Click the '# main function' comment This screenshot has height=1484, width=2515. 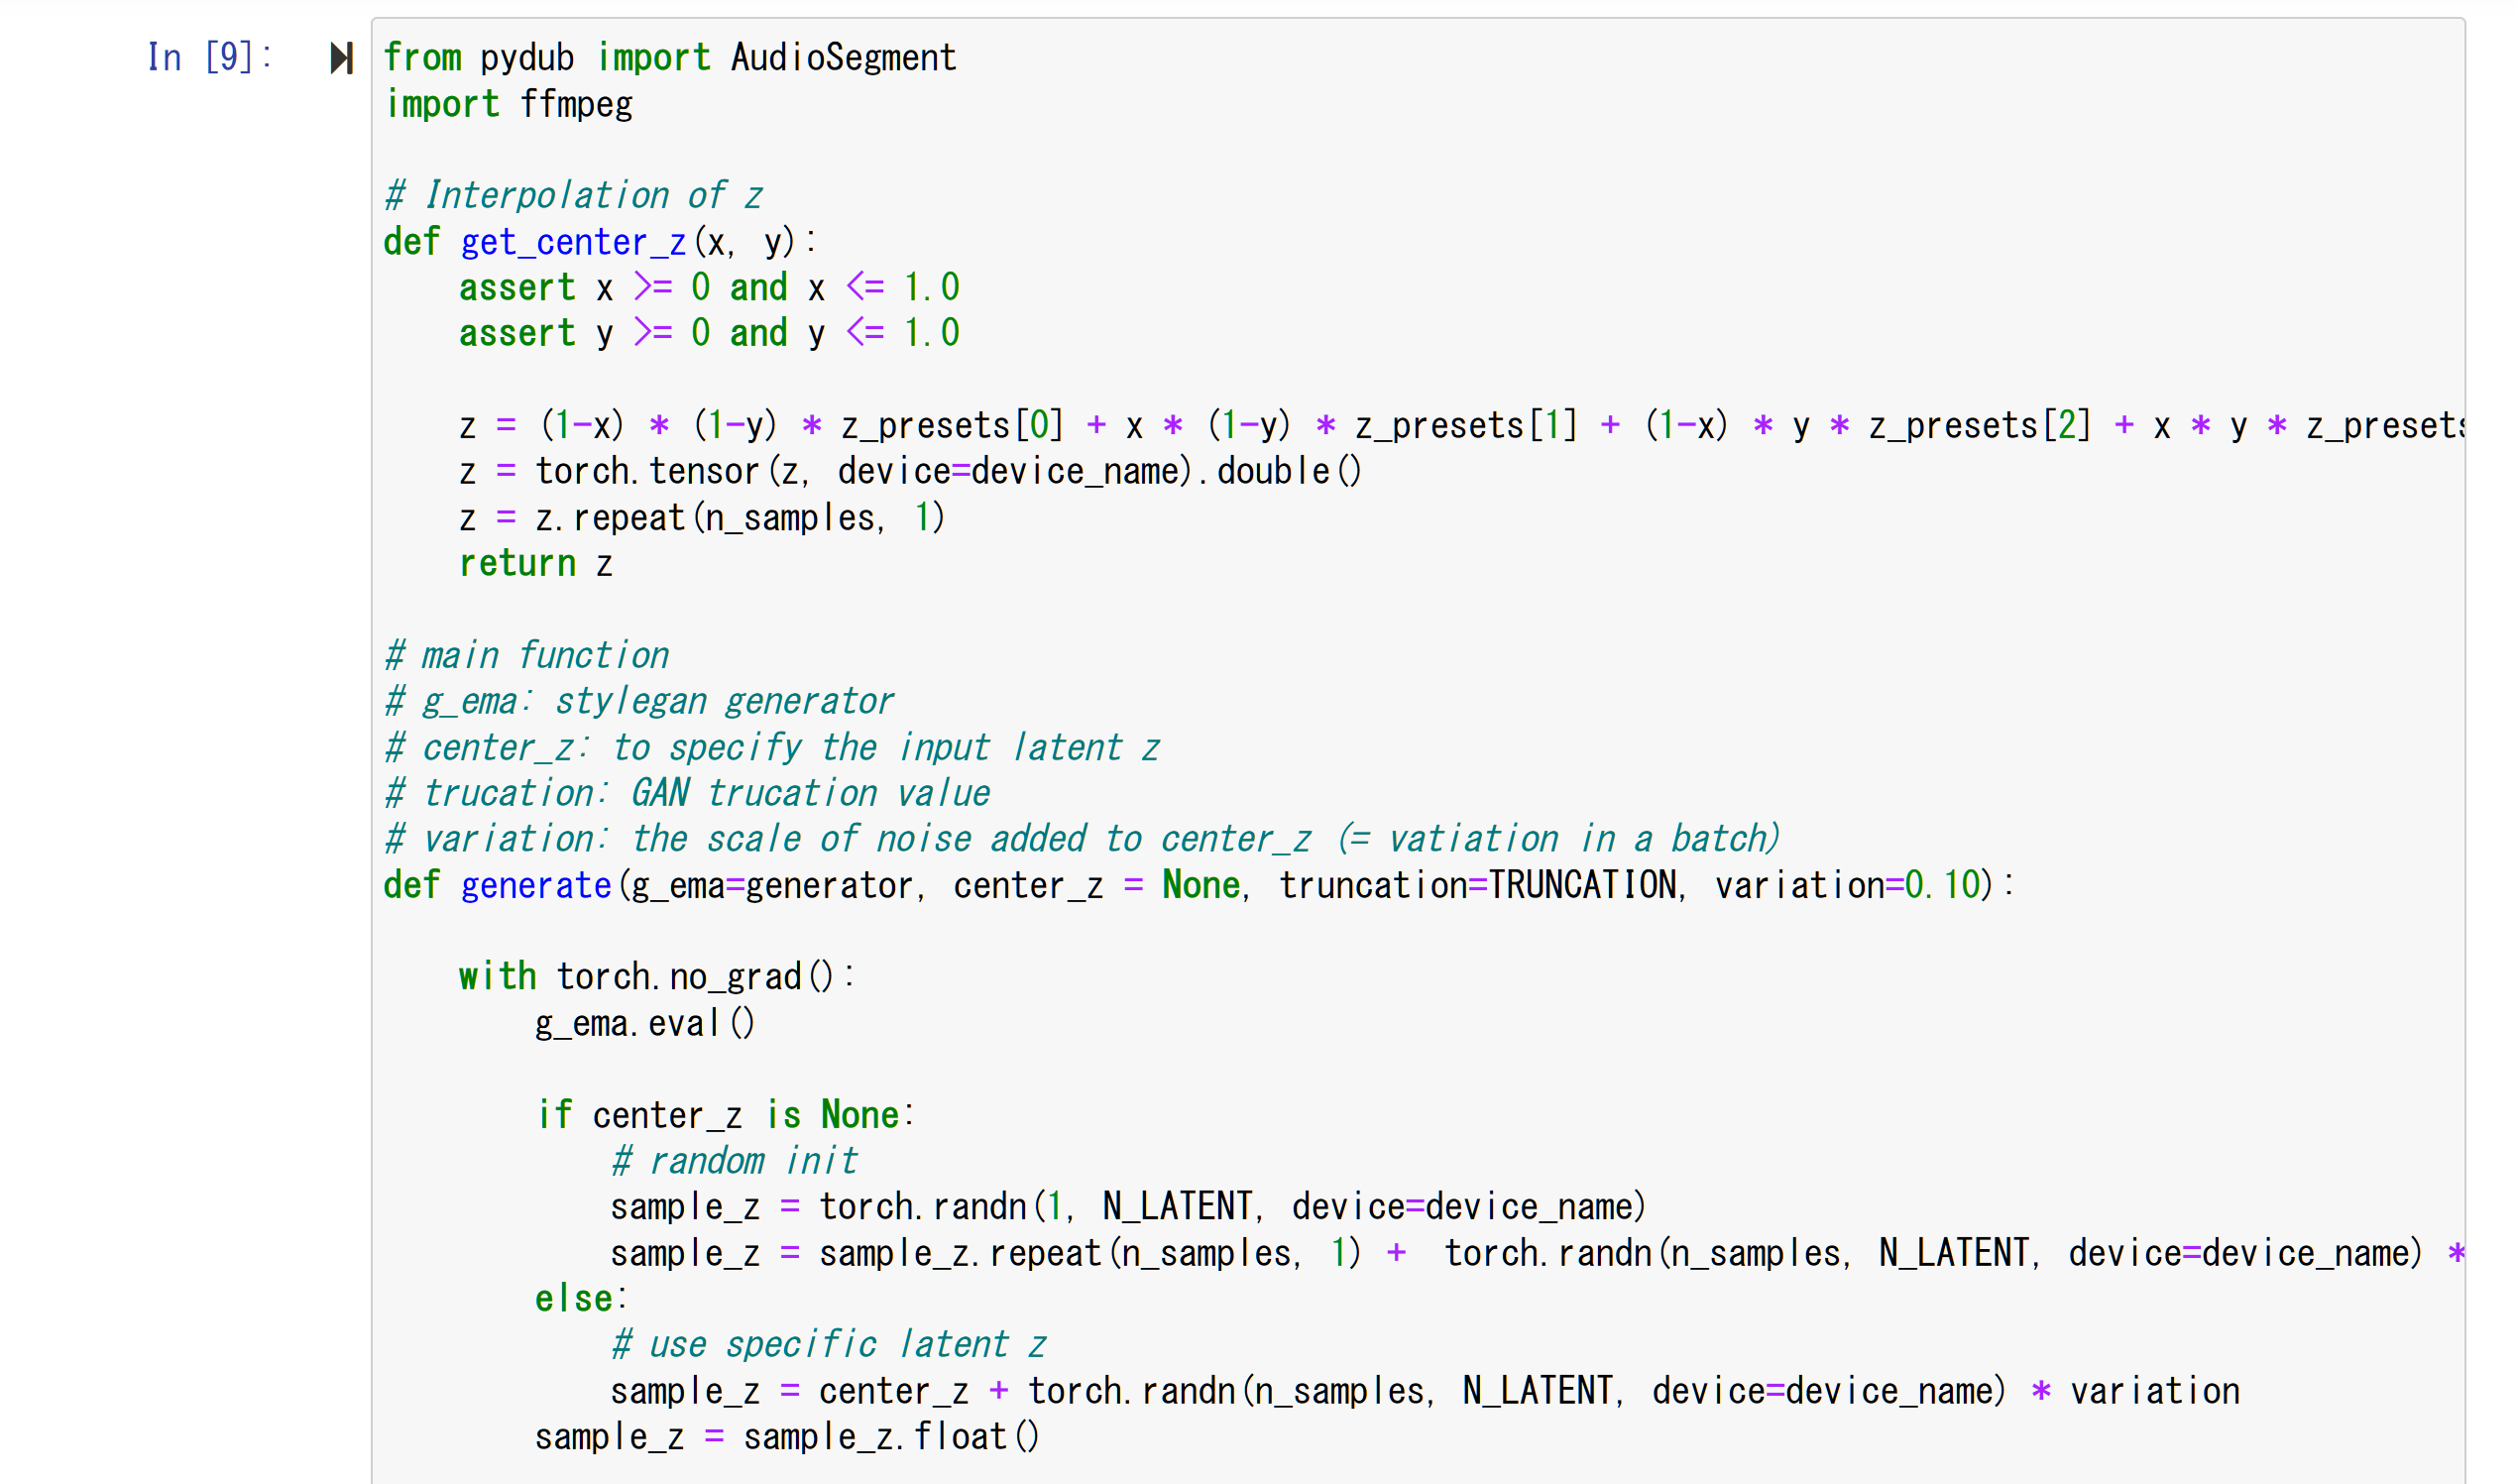[x=527, y=656]
